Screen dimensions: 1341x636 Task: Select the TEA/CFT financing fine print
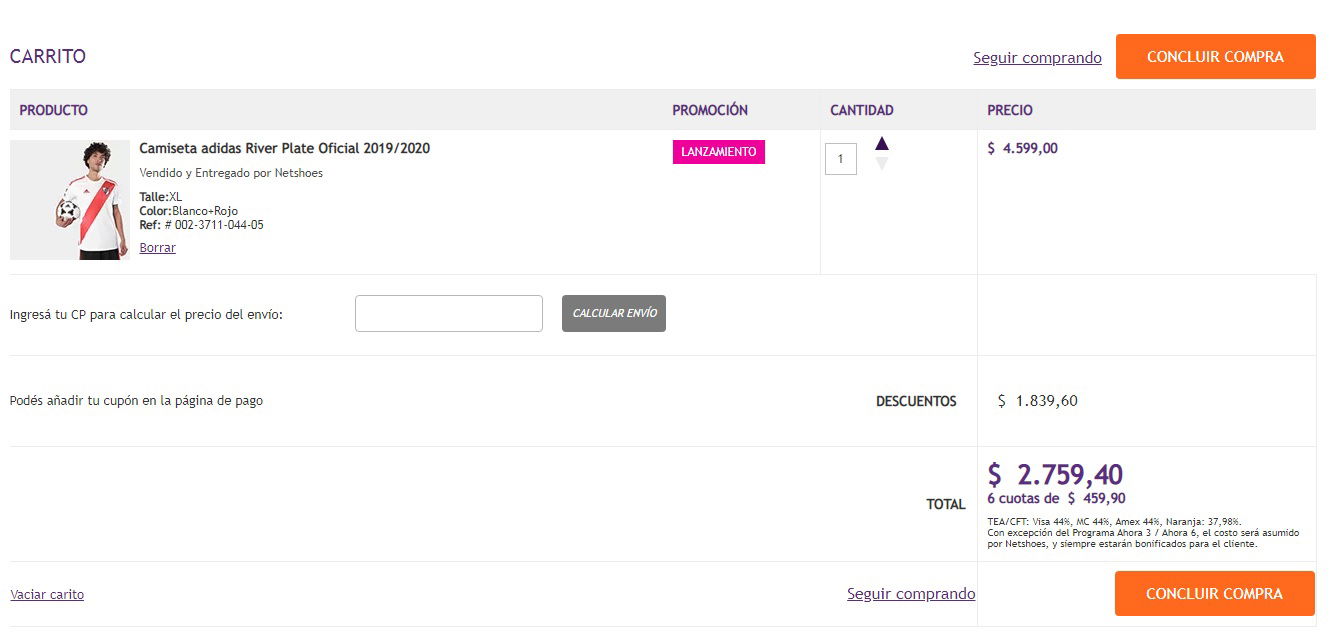[x=1143, y=533]
